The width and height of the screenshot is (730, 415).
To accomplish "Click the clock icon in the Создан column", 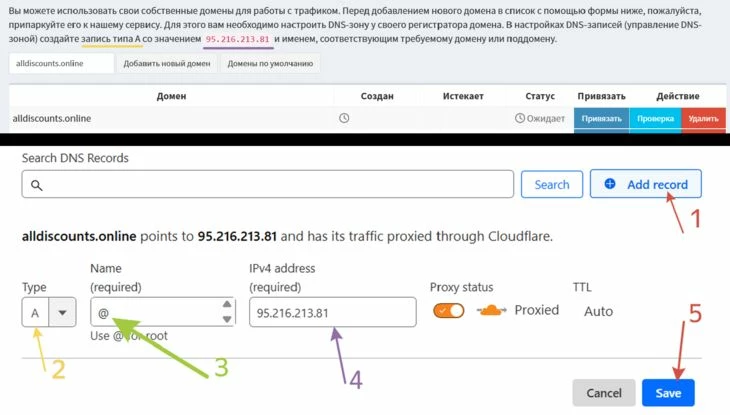I will (x=344, y=118).
